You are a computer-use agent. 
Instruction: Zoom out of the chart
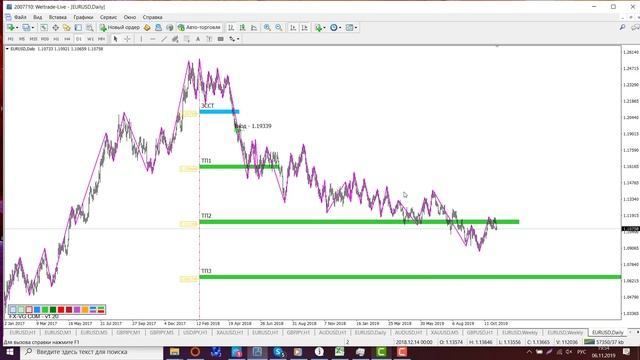(x=279, y=28)
